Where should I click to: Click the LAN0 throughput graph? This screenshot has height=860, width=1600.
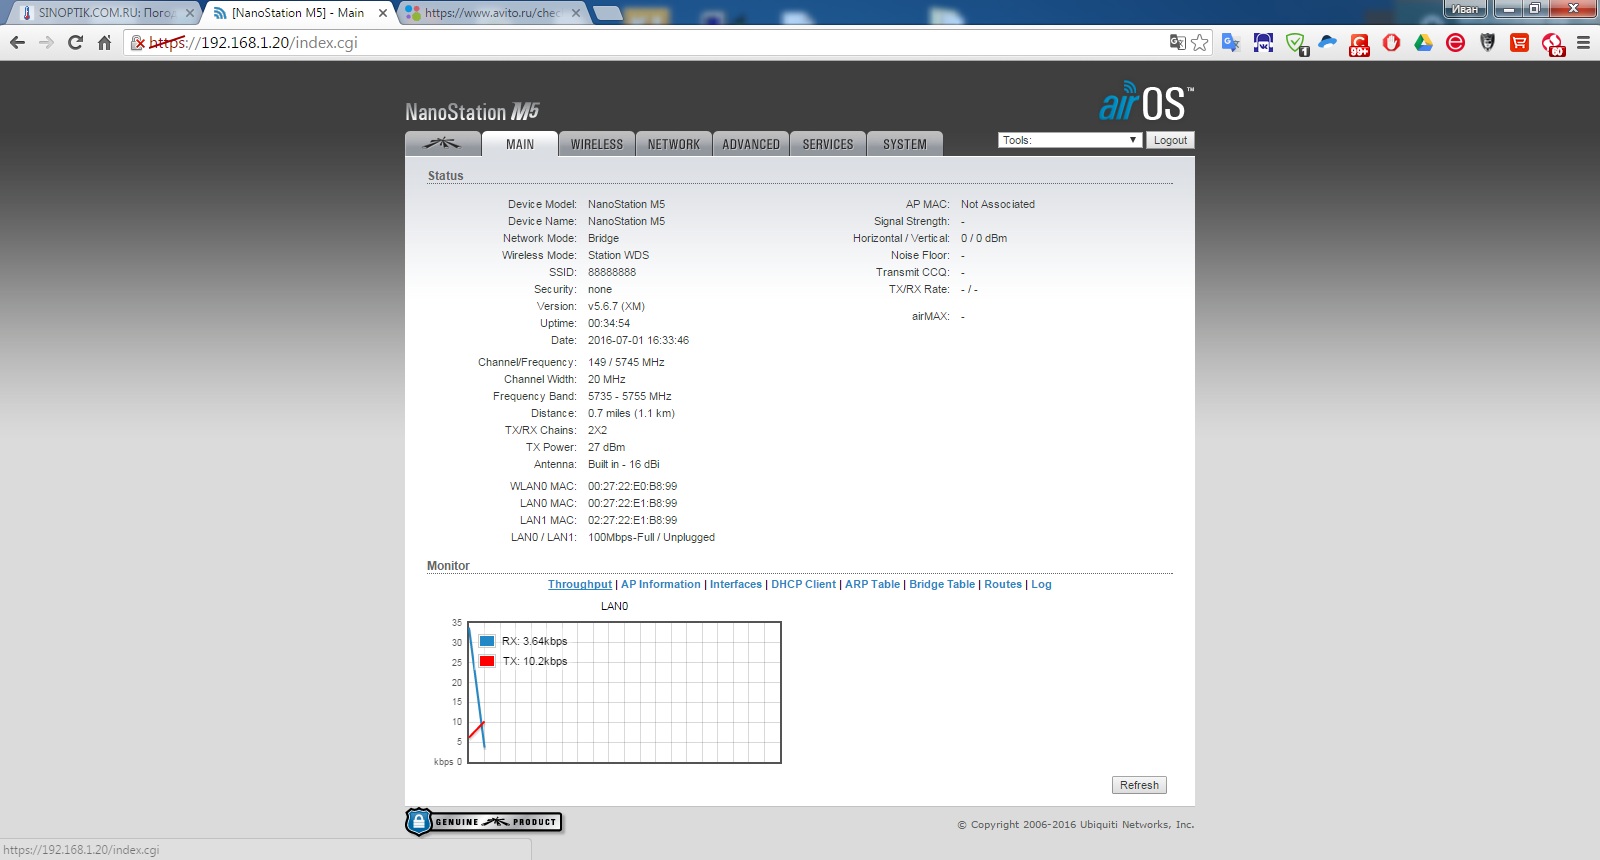point(624,692)
